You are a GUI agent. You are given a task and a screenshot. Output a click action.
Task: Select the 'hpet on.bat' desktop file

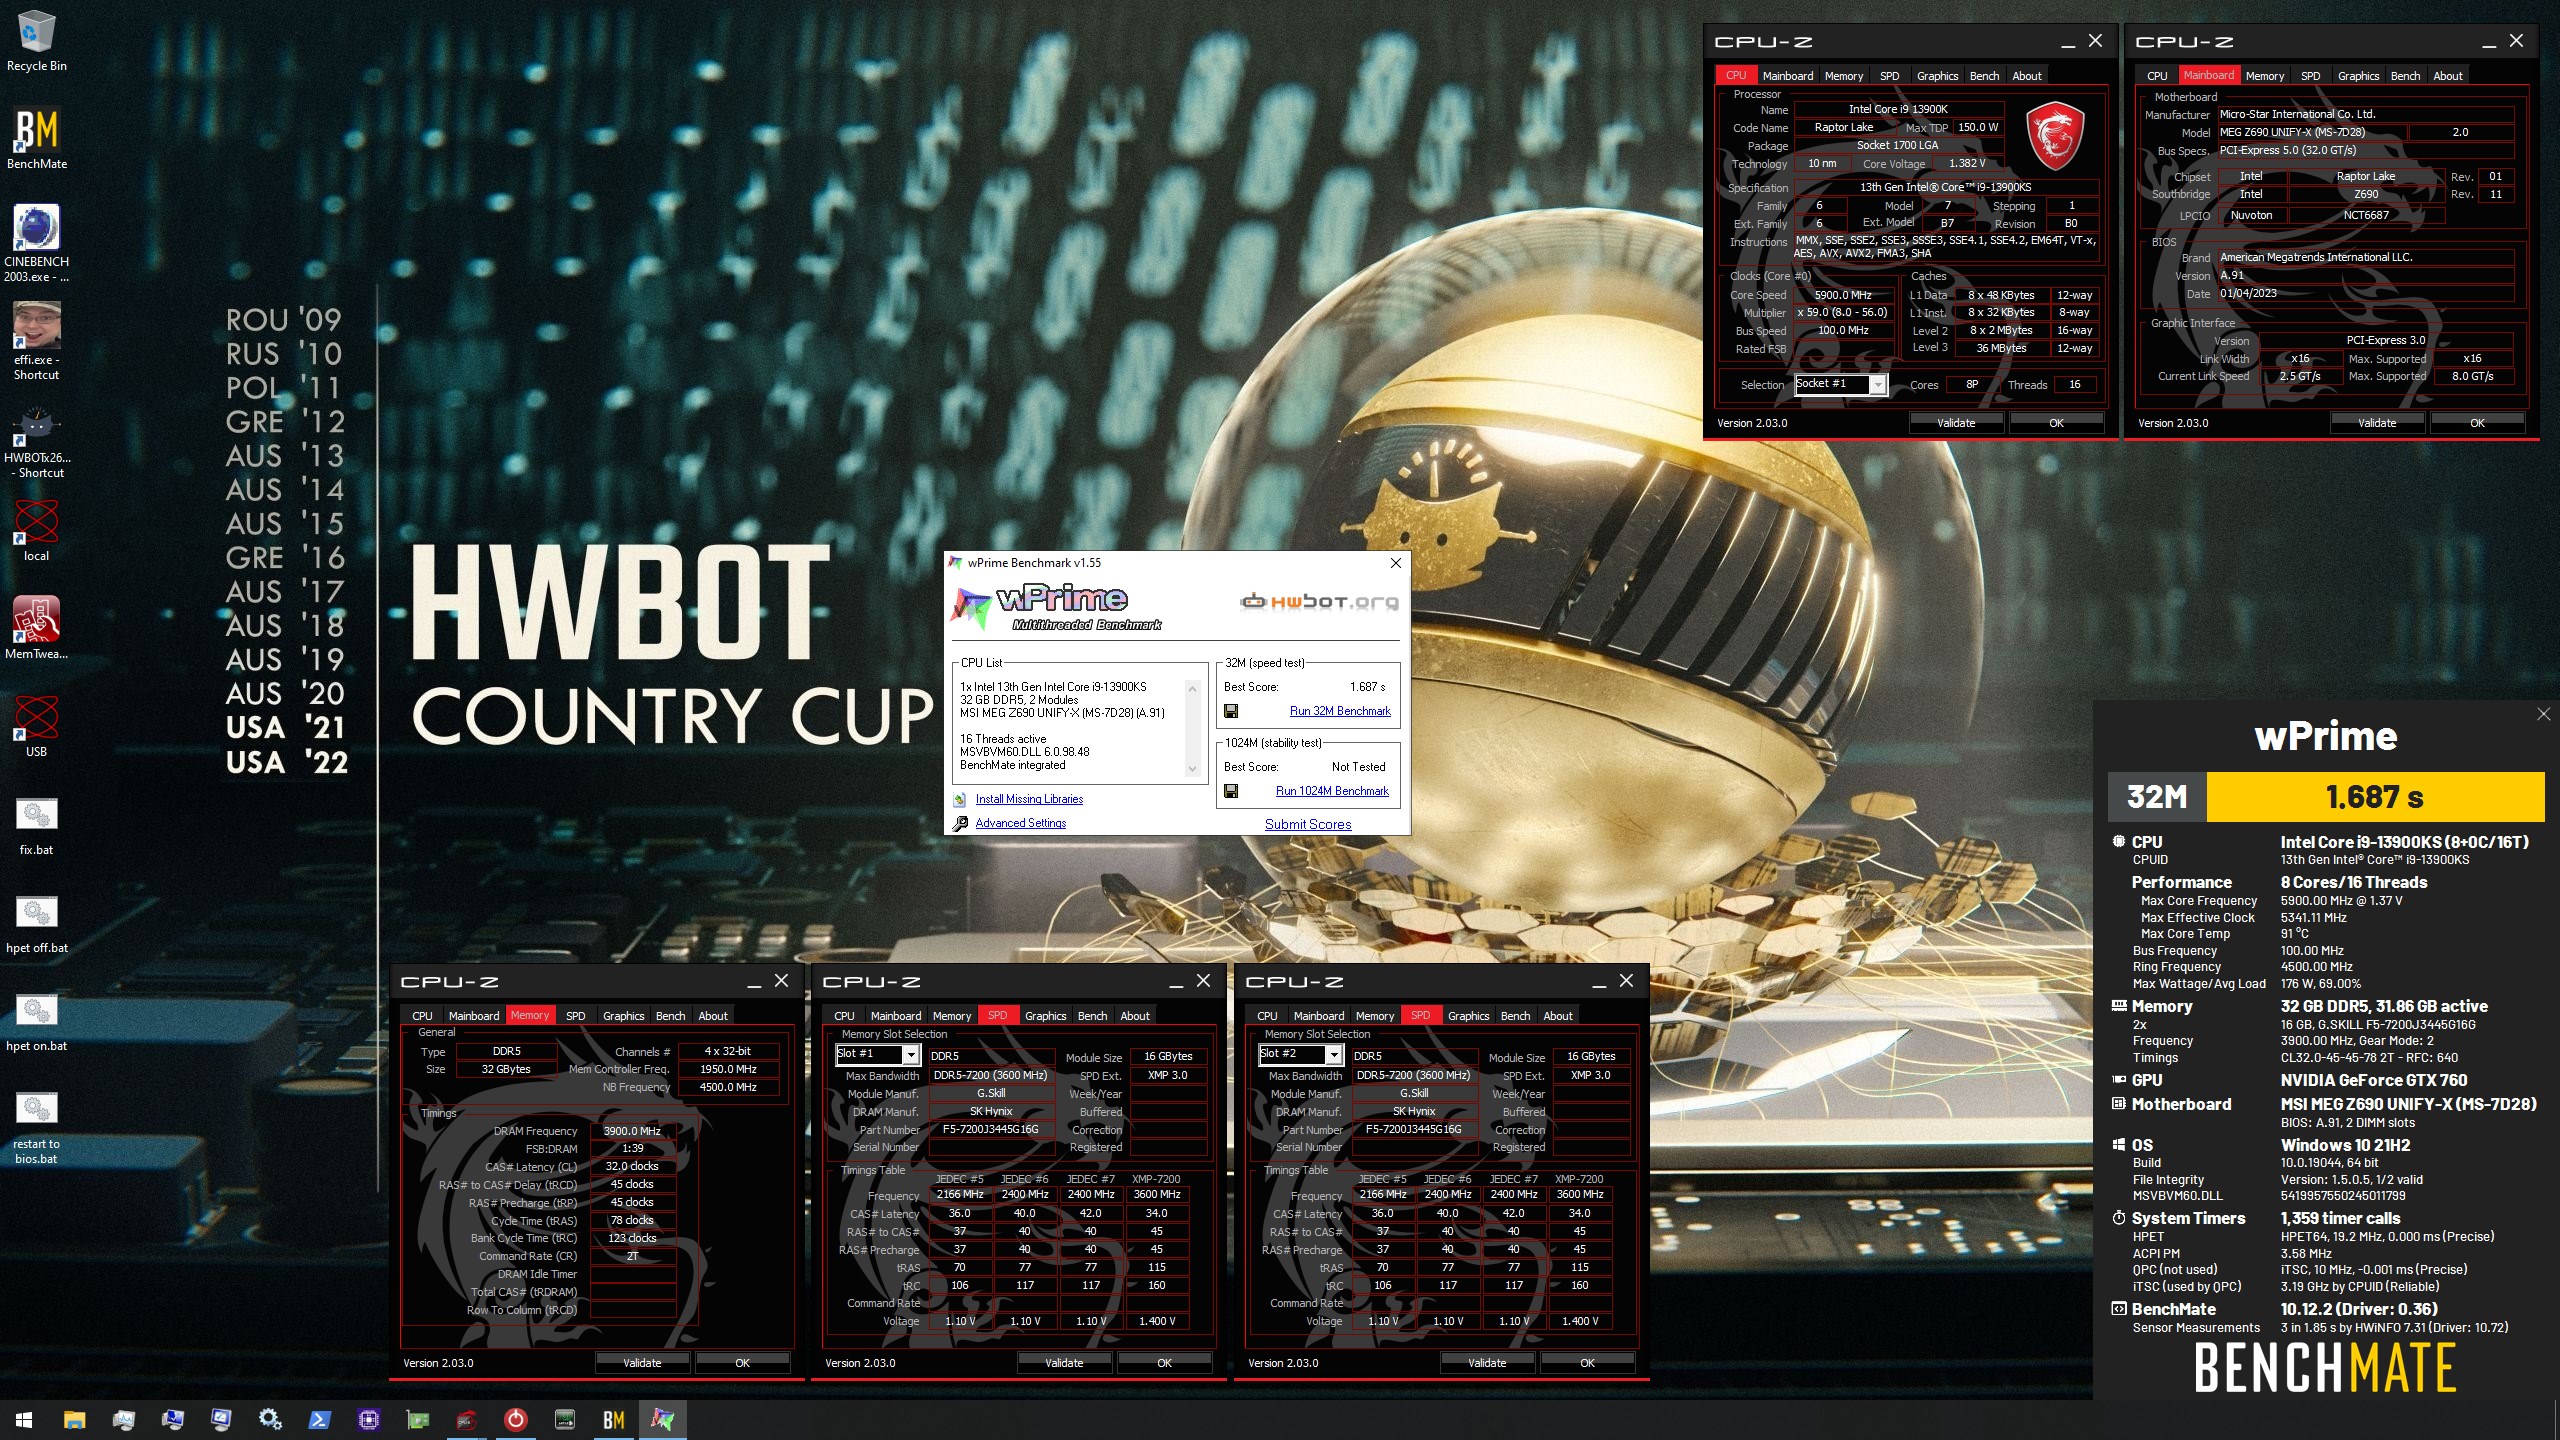pyautogui.click(x=36, y=1021)
